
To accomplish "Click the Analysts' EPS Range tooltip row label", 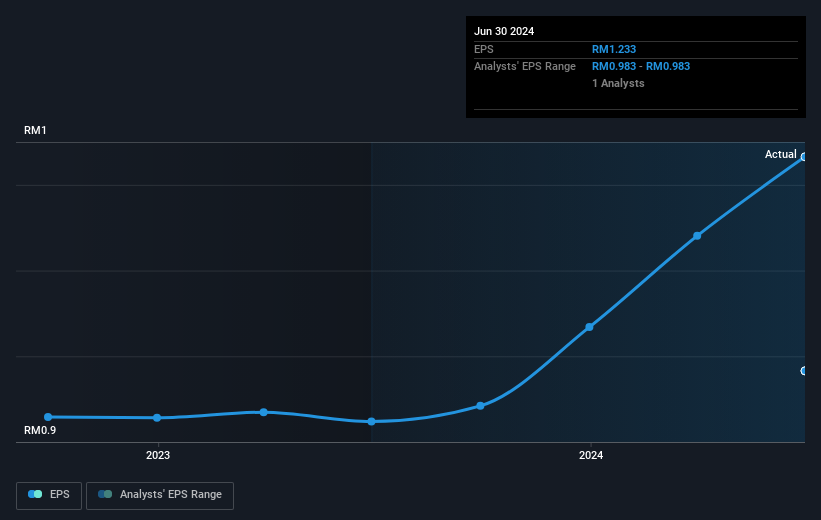I will coord(525,67).
